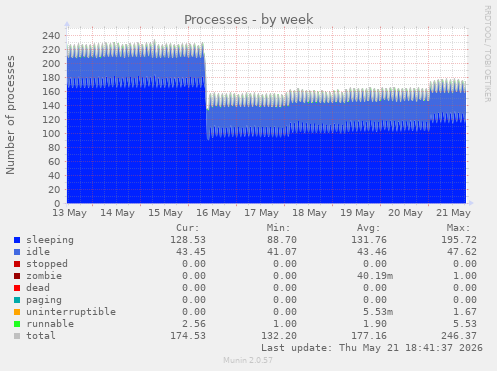Viewport: 497px width, 371px height.
Task: Click zombie maximum value 1.00
Action: (x=465, y=276)
